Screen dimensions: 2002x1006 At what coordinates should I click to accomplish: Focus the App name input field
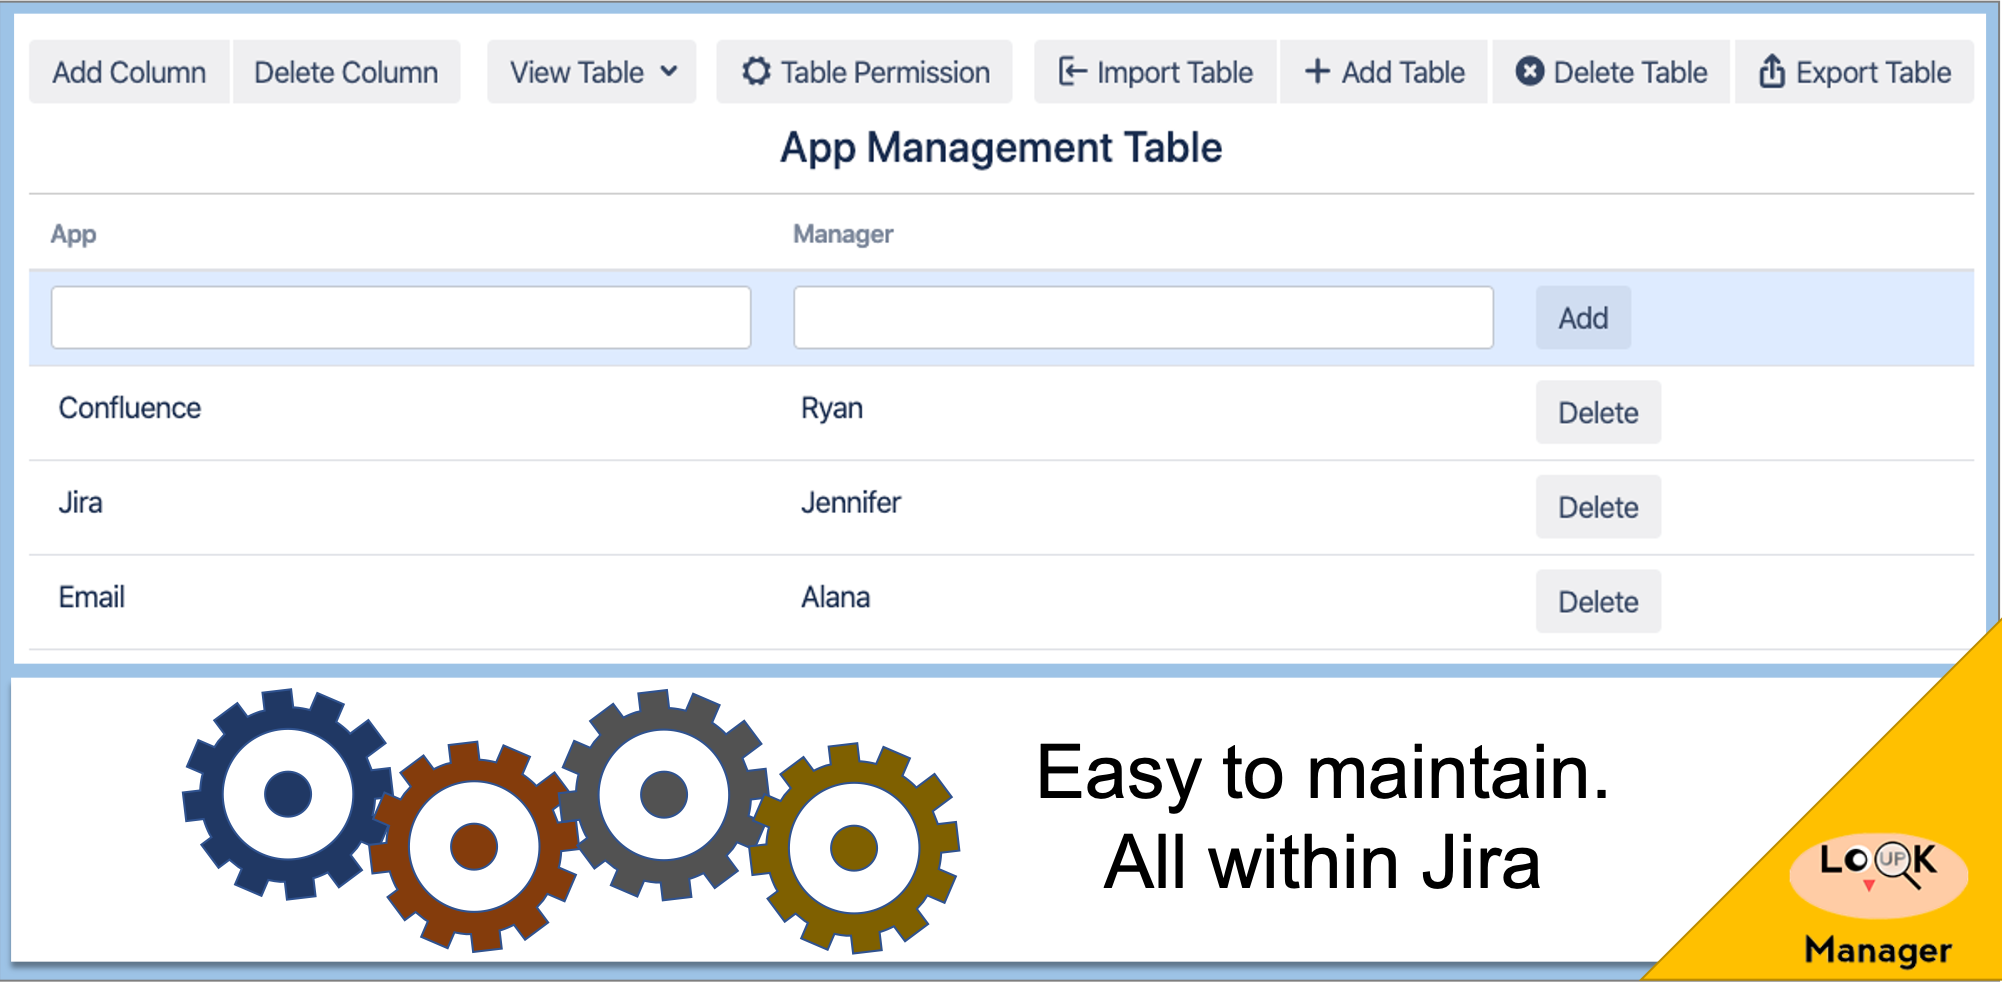401,318
